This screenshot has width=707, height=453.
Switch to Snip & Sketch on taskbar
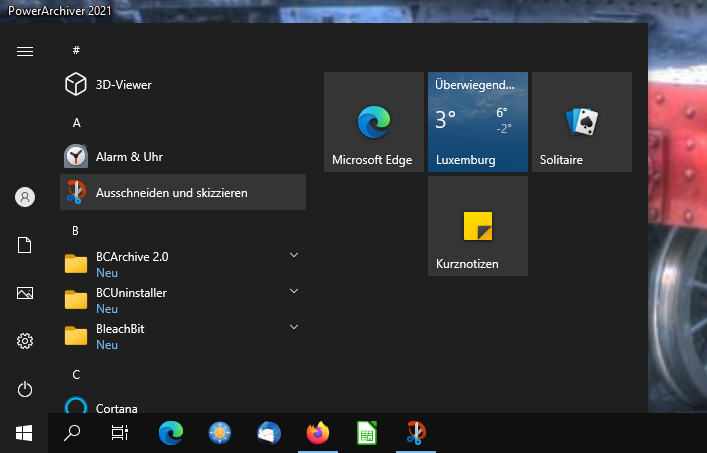point(416,433)
